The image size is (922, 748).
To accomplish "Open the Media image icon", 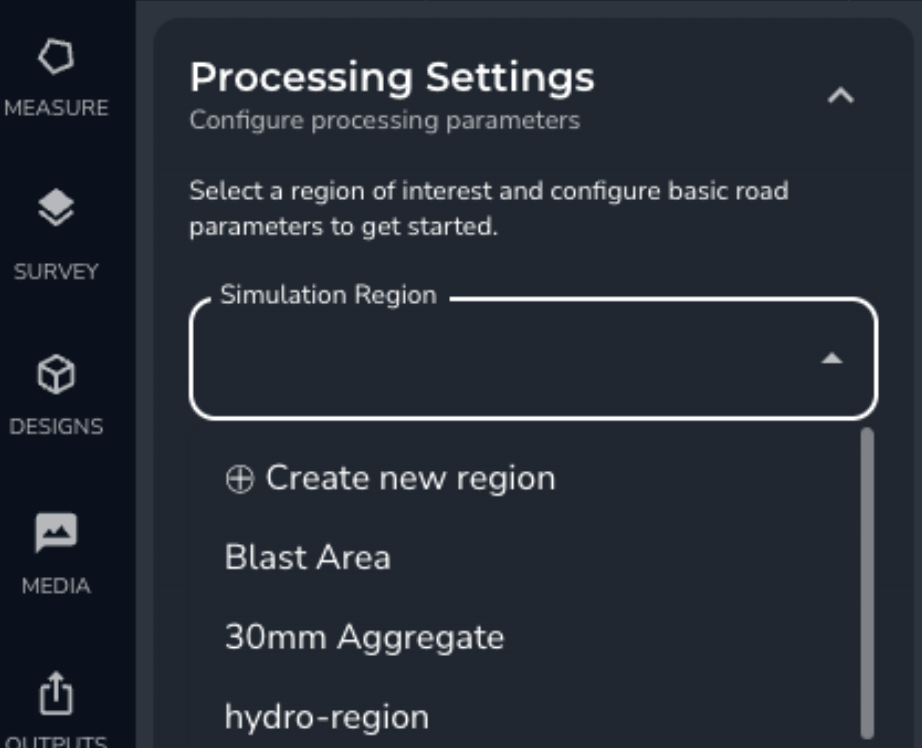I will pyautogui.click(x=58, y=533).
